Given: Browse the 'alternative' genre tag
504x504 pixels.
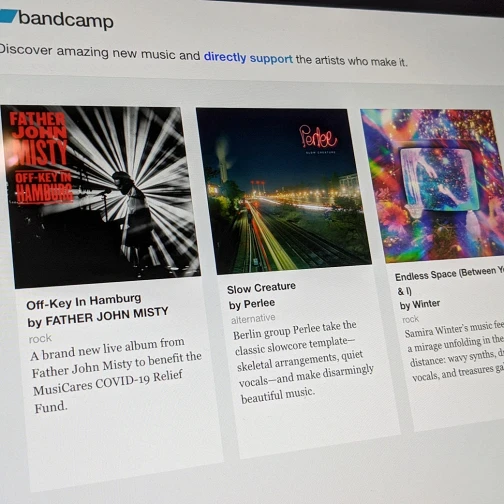Looking at the screenshot, I should 253,319.
